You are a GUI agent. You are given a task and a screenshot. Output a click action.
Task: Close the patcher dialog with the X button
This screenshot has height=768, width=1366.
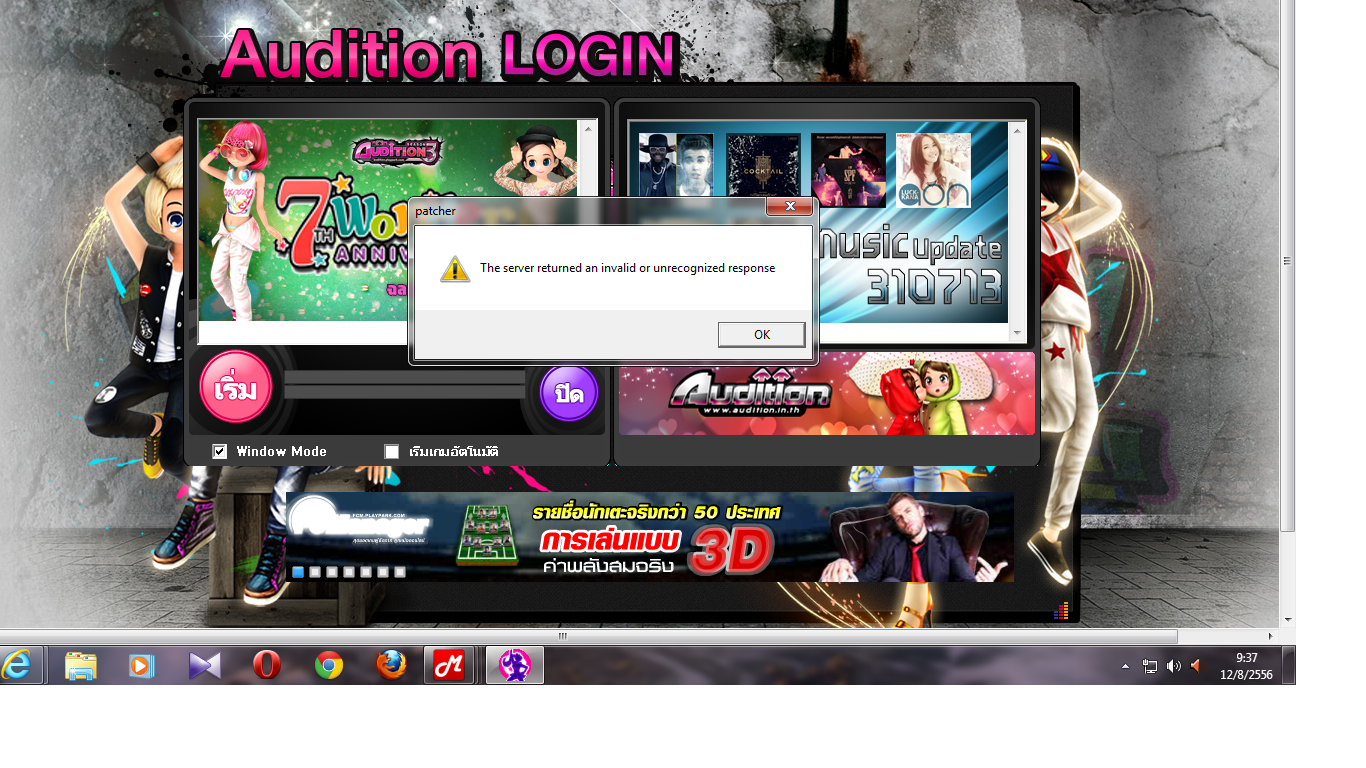pyautogui.click(x=790, y=206)
